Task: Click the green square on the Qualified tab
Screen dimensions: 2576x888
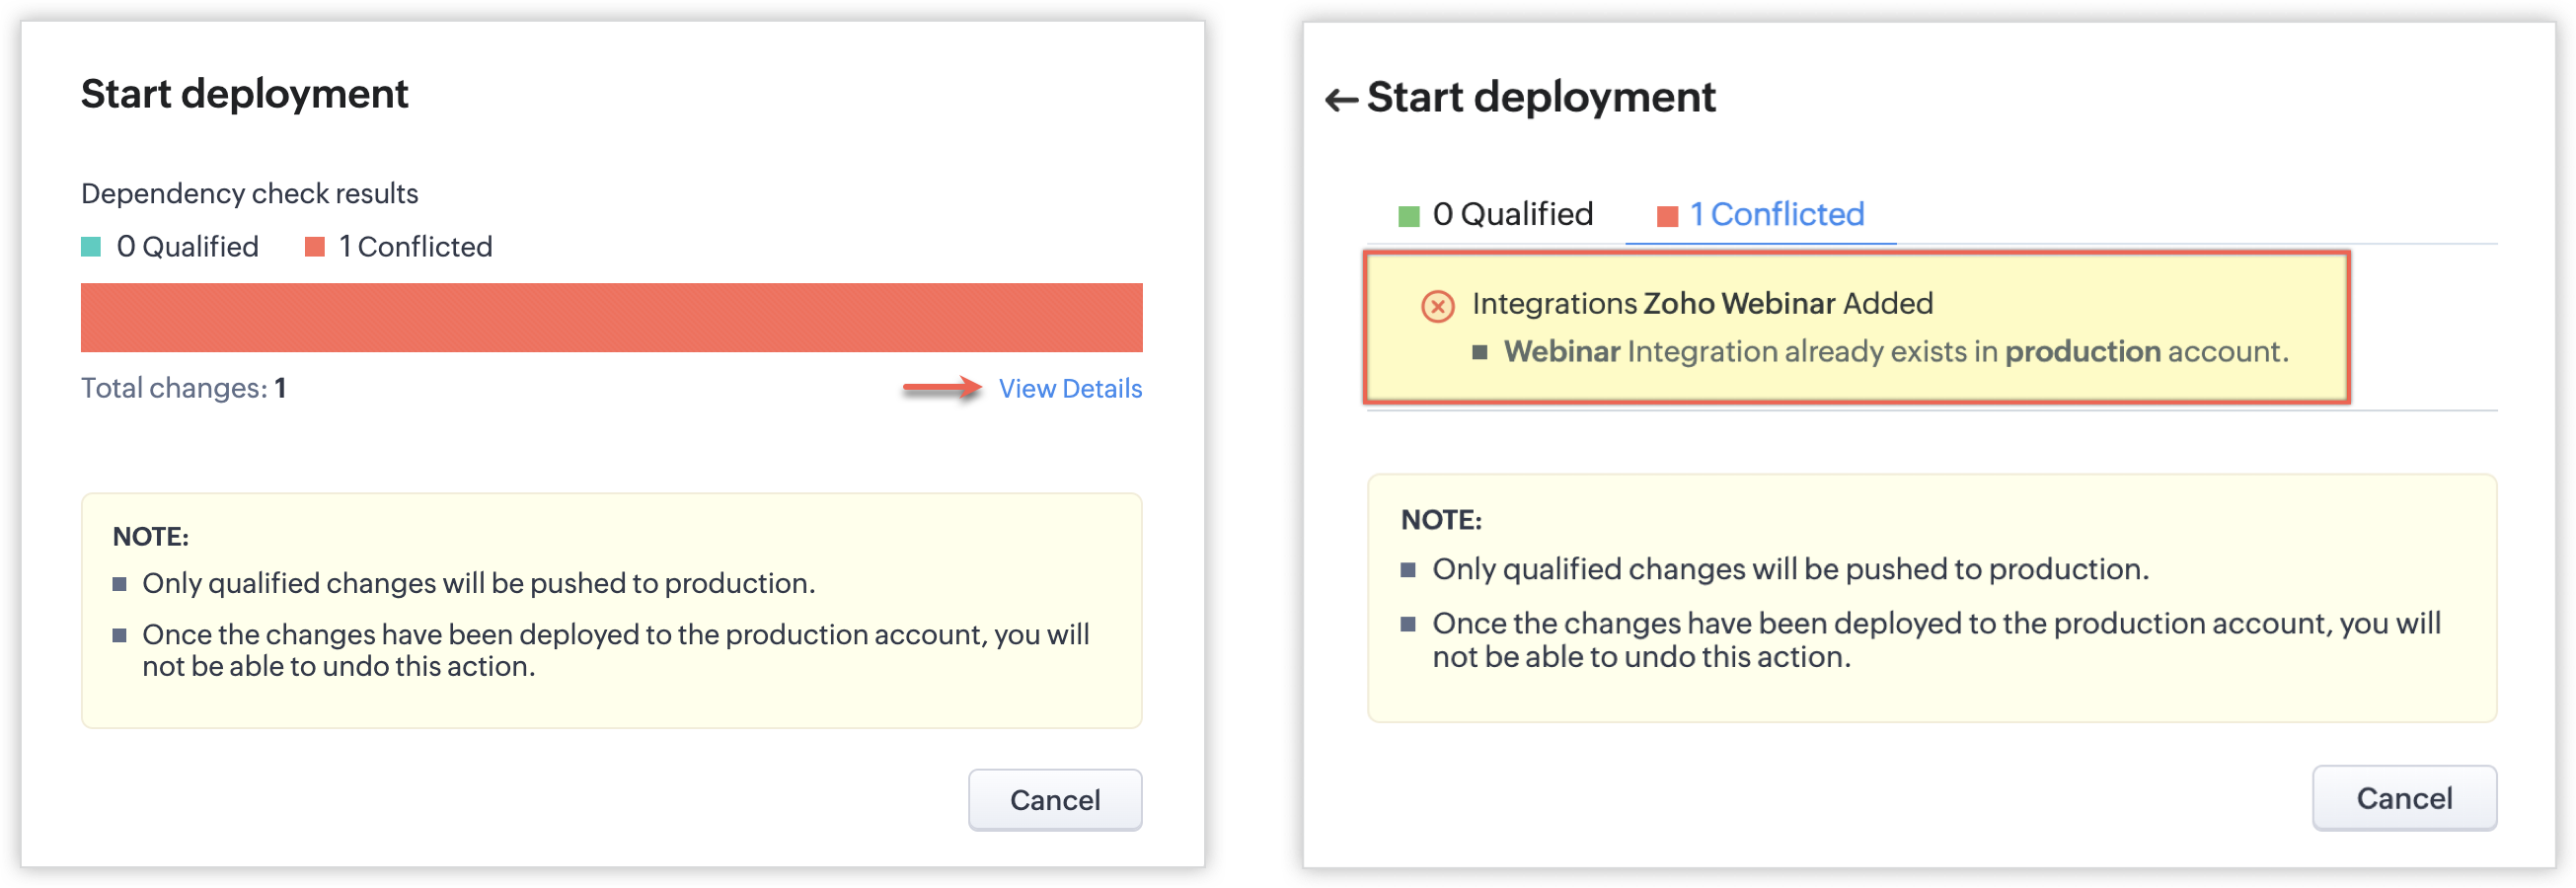Action: click(x=1408, y=216)
